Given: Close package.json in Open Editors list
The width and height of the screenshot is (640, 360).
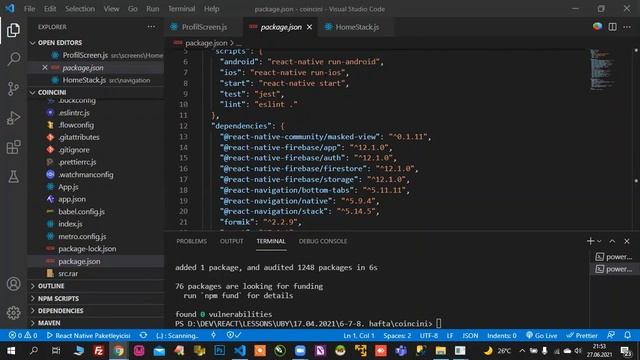Looking at the screenshot, I should coord(44,67).
